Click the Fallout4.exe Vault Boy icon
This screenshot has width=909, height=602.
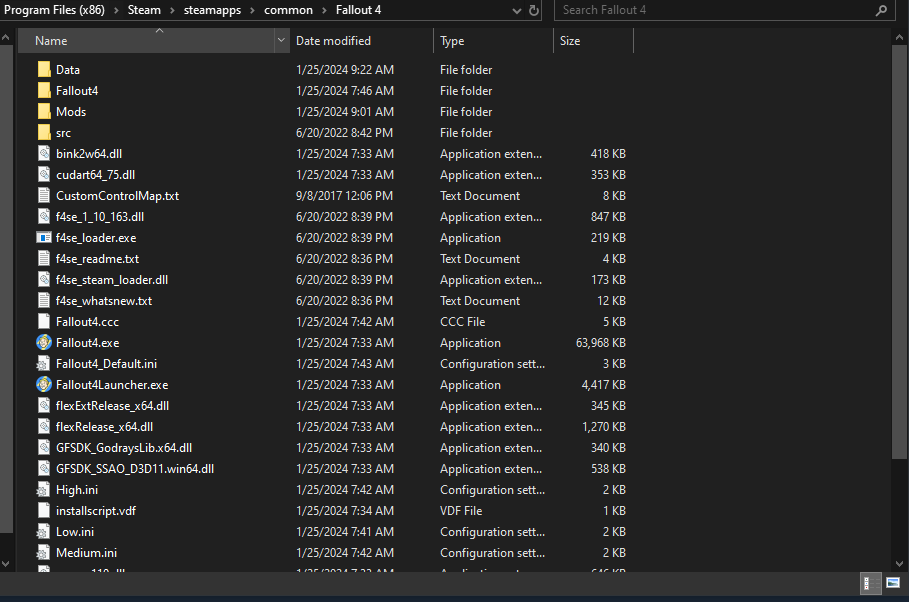click(44, 343)
